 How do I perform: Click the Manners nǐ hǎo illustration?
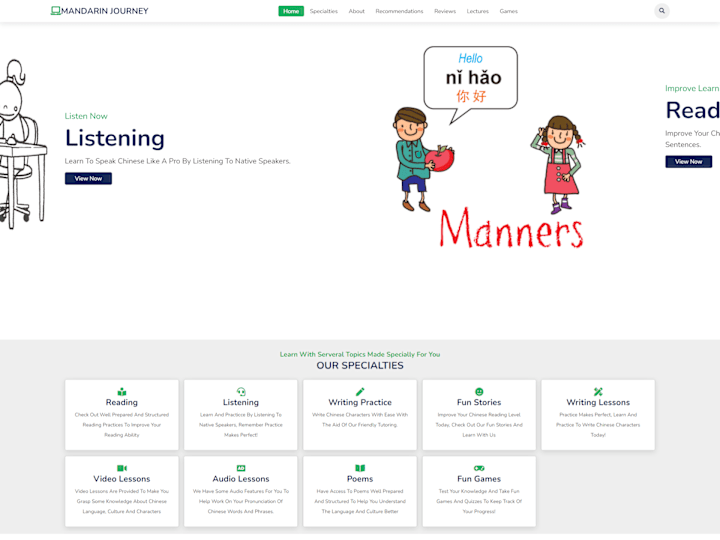tap(489, 148)
